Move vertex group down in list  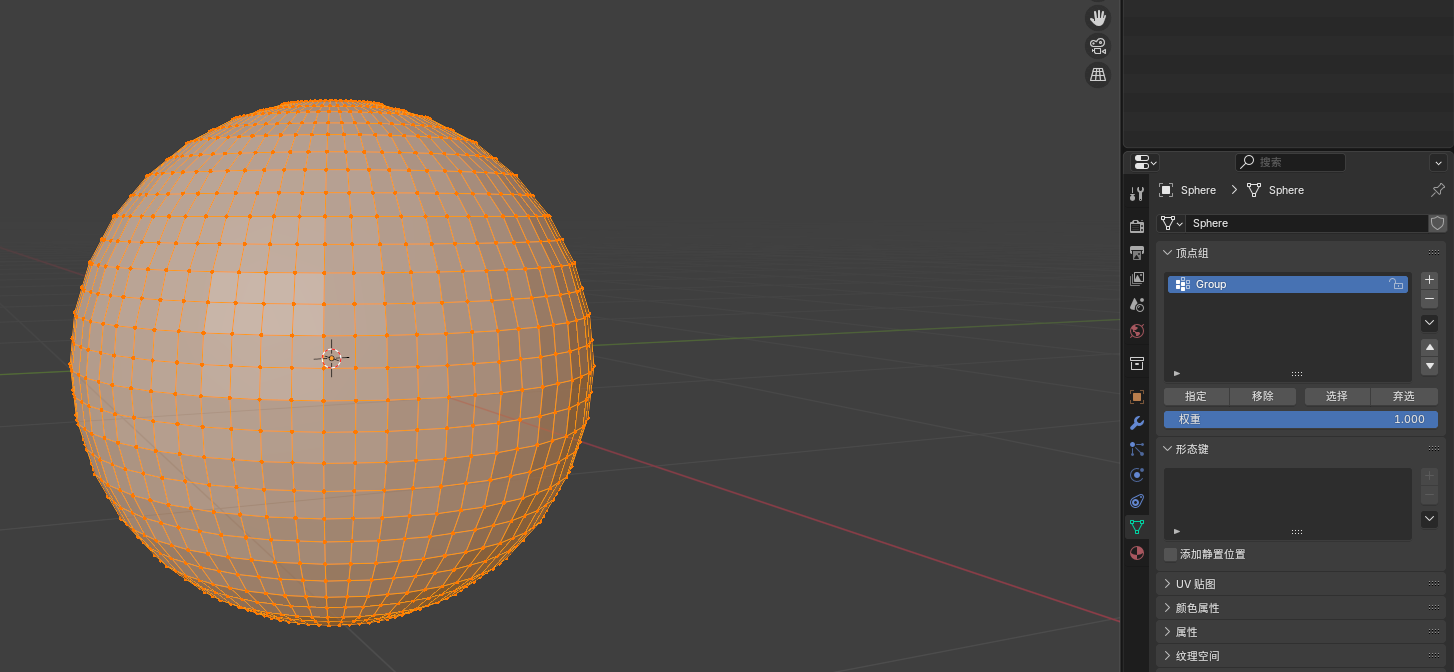click(x=1430, y=367)
